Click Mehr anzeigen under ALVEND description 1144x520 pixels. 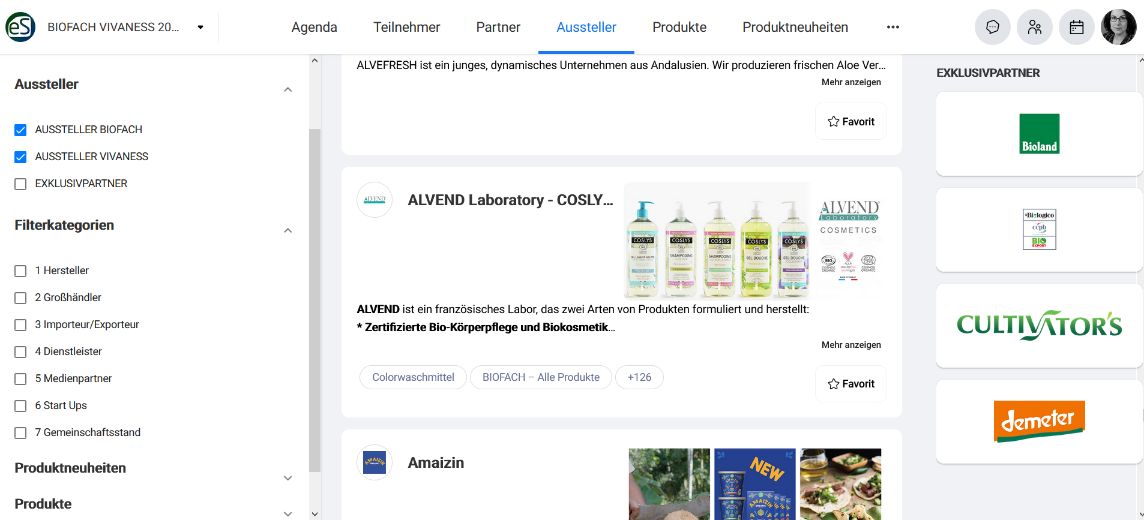coord(851,344)
